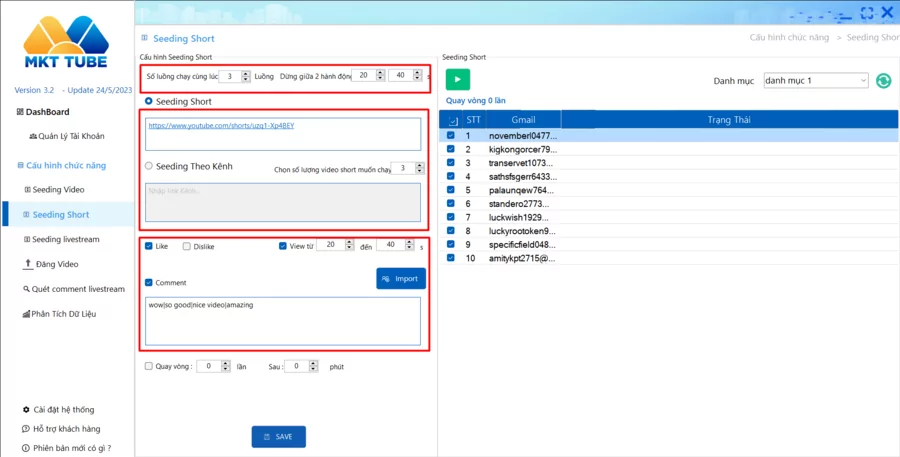900x457 pixels.
Task: Click the short video count stepper
Action: click(x=420, y=168)
